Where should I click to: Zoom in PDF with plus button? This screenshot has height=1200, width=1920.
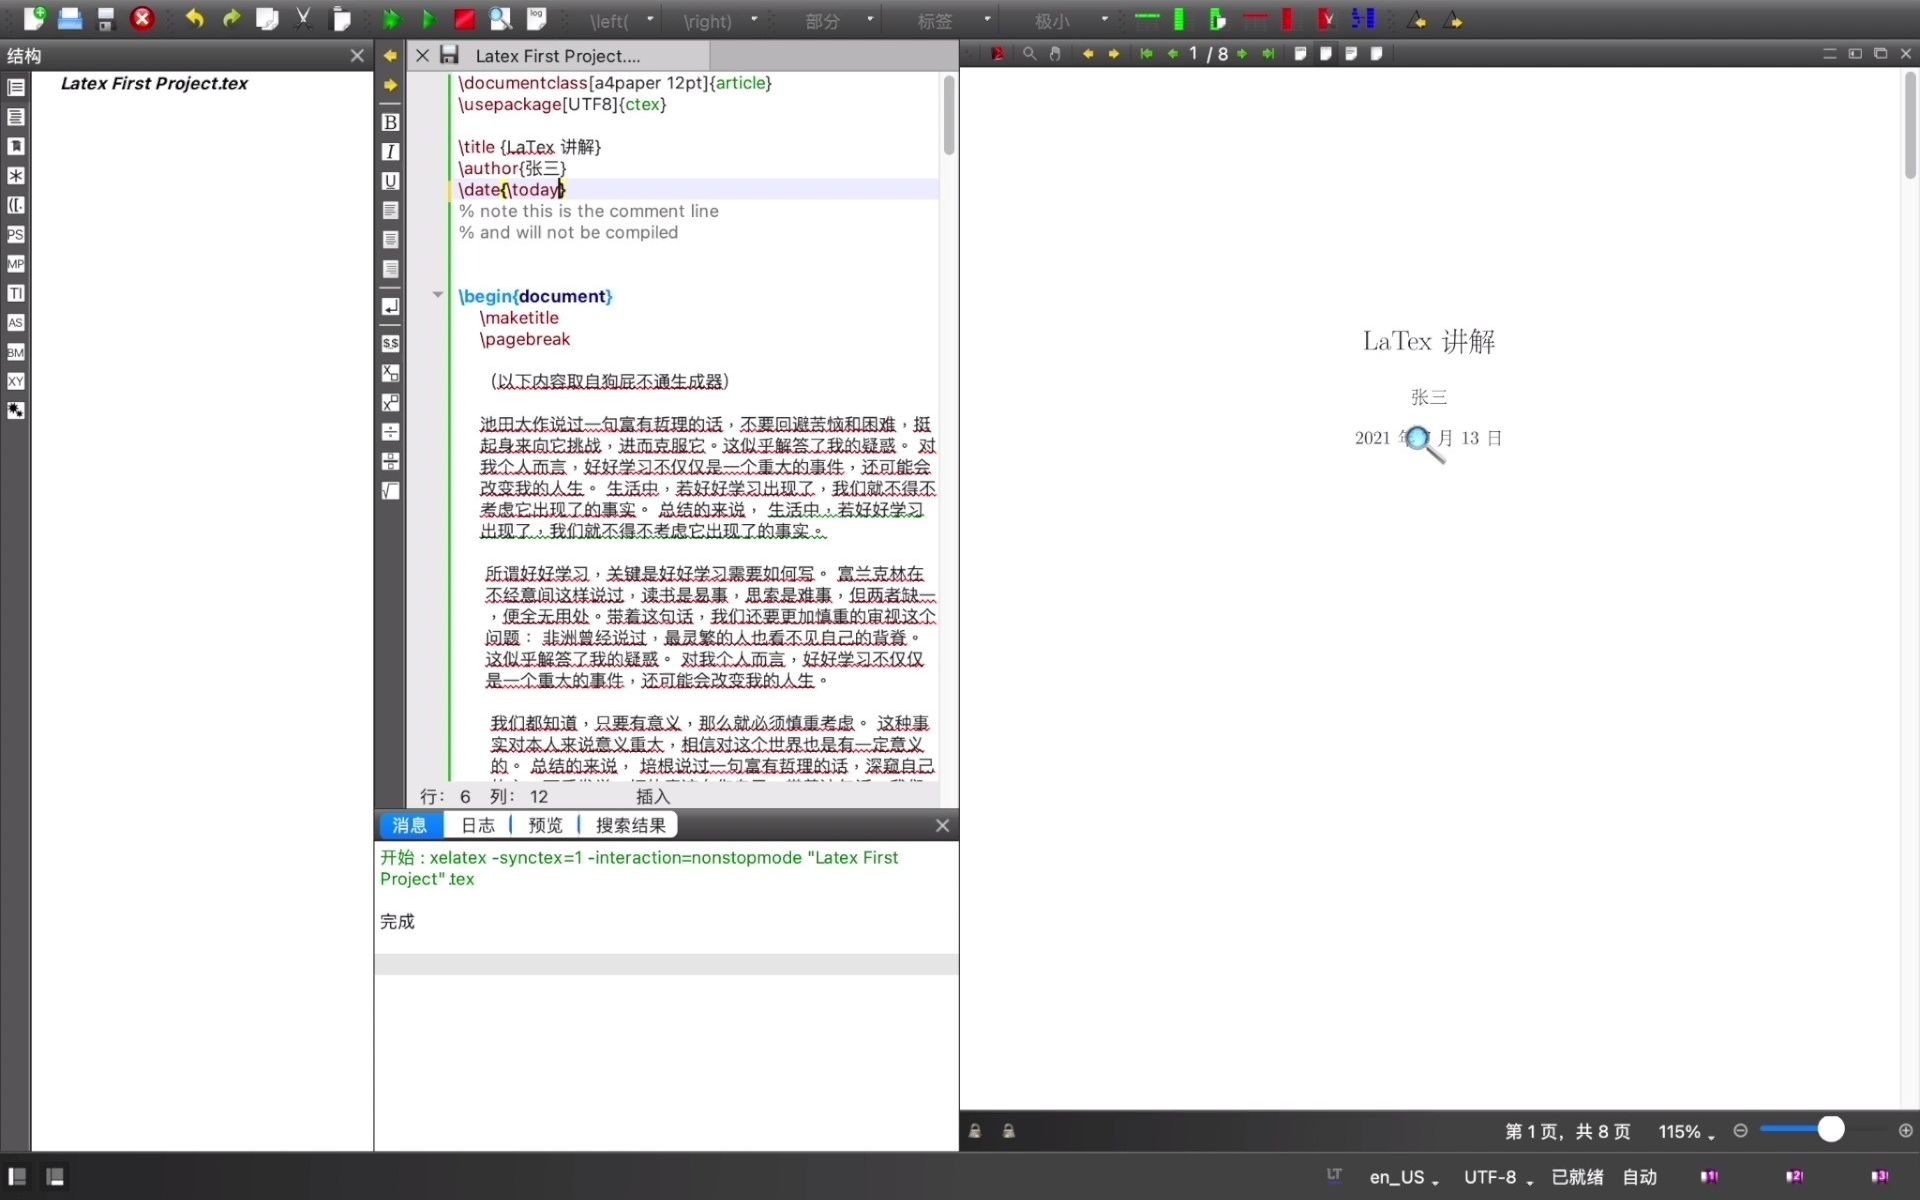click(x=1906, y=1130)
